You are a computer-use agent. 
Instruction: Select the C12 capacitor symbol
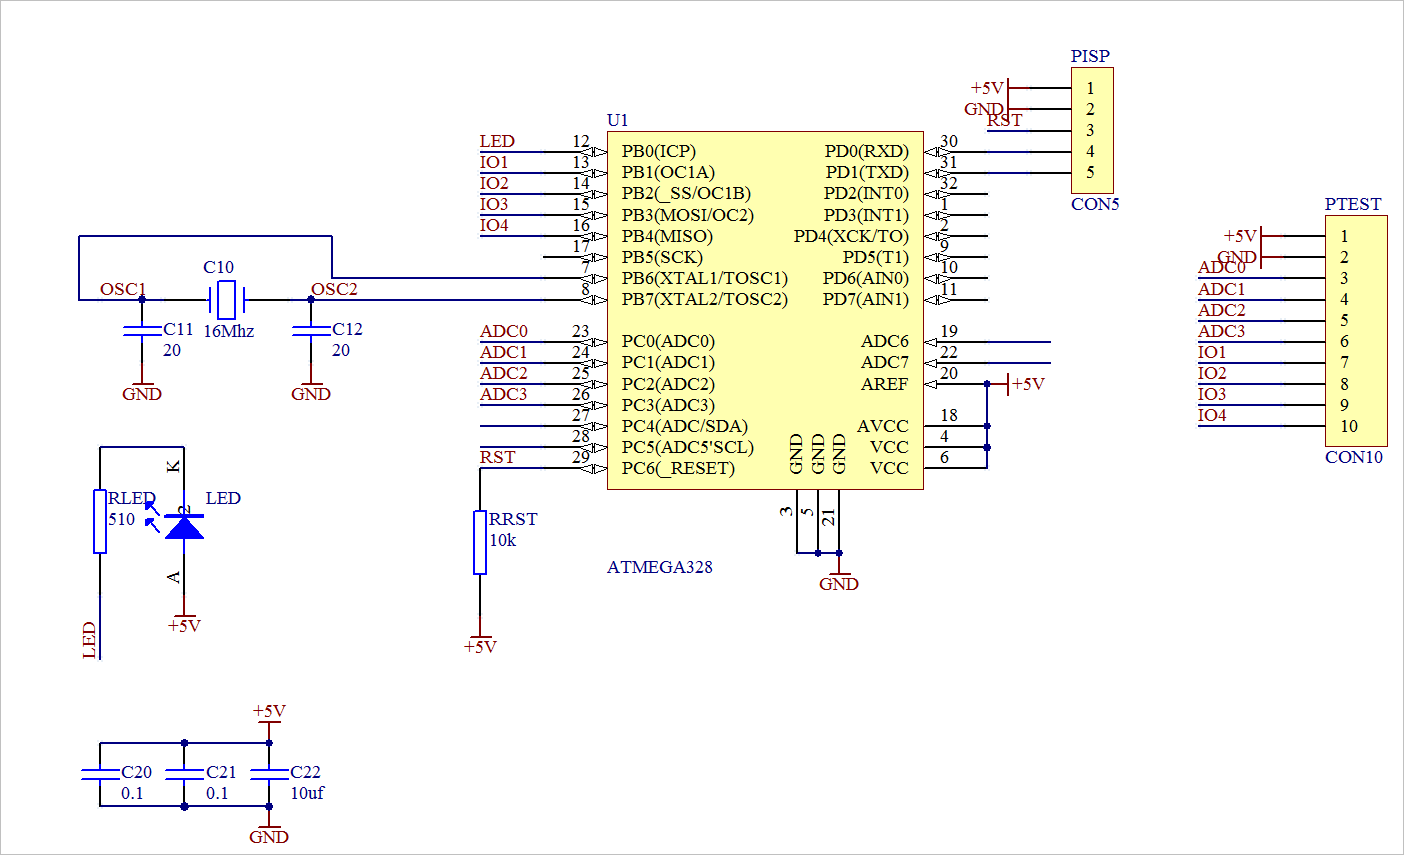click(311, 331)
